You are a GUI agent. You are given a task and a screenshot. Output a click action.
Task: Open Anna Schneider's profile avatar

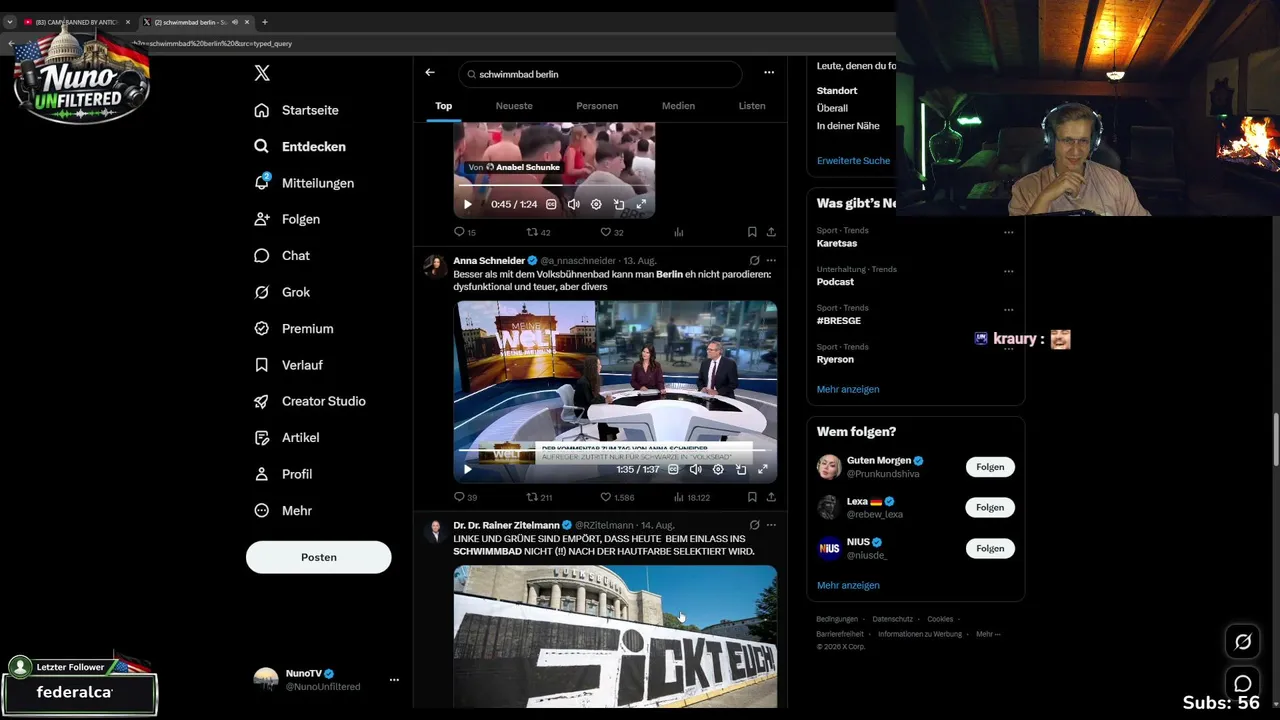pos(435,266)
